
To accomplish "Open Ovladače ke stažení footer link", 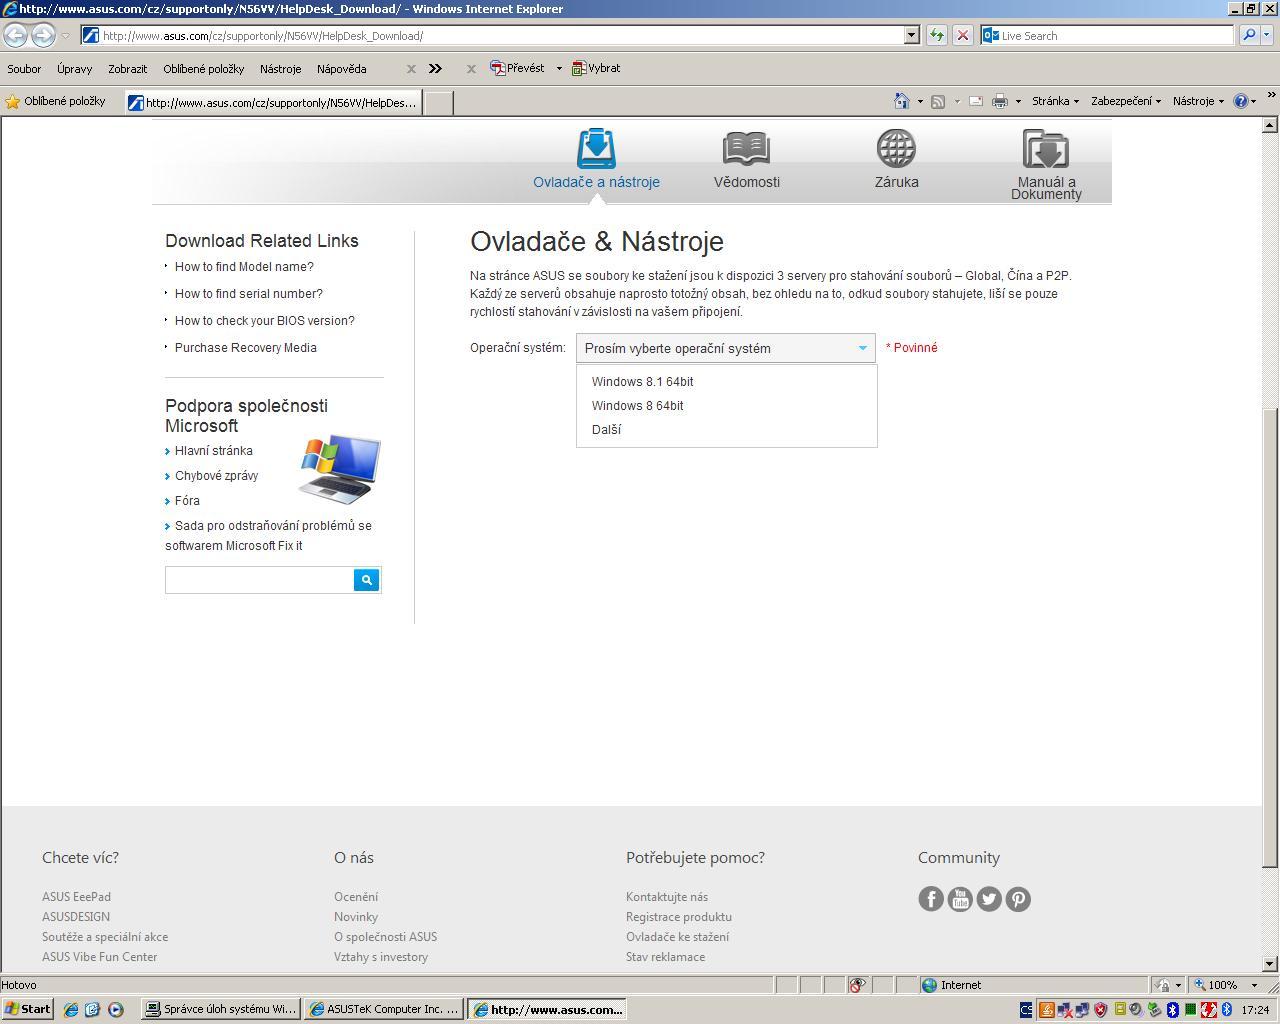I will [678, 937].
